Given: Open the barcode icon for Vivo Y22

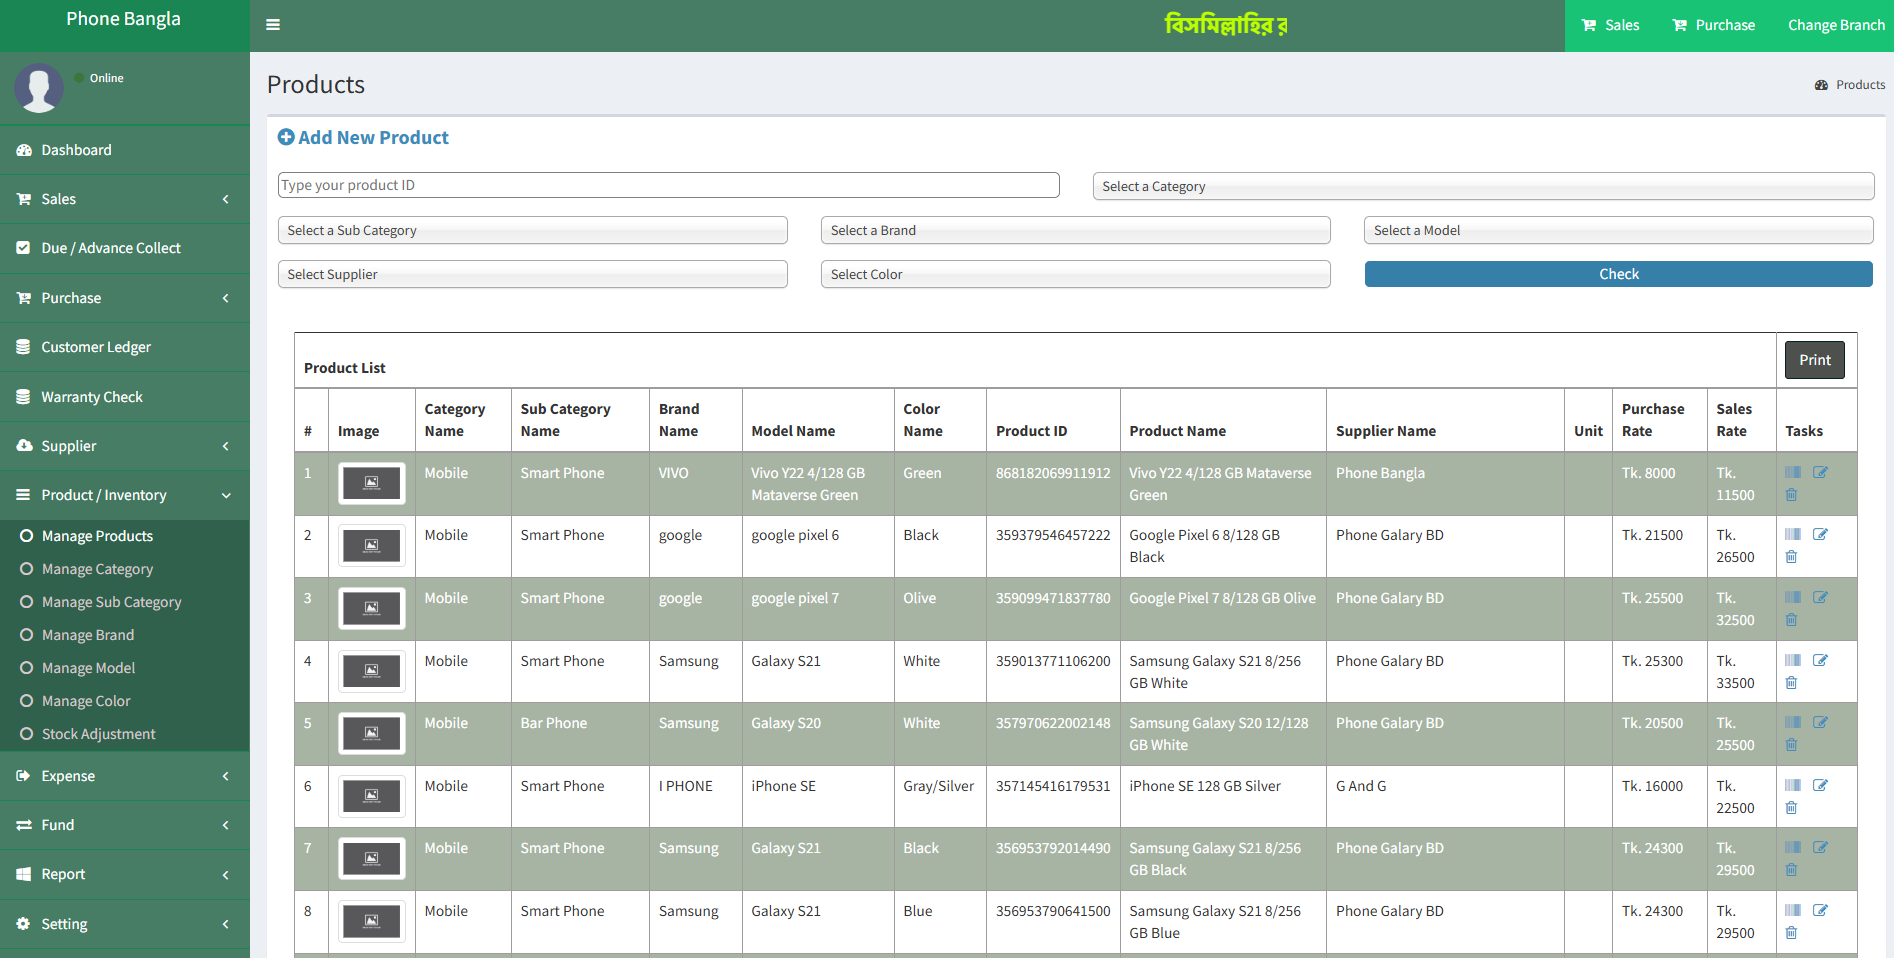Looking at the screenshot, I should [1791, 472].
